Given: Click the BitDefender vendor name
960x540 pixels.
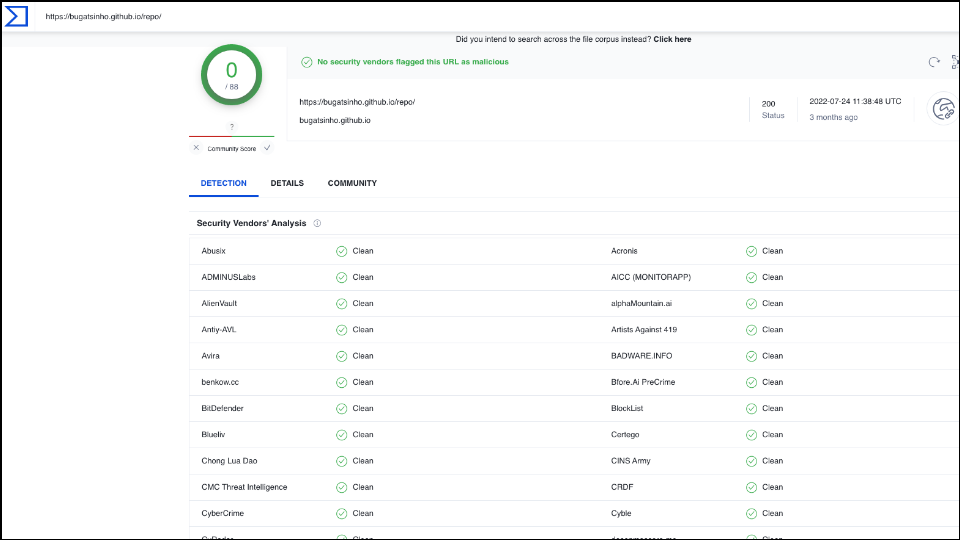Looking at the screenshot, I should [222, 408].
